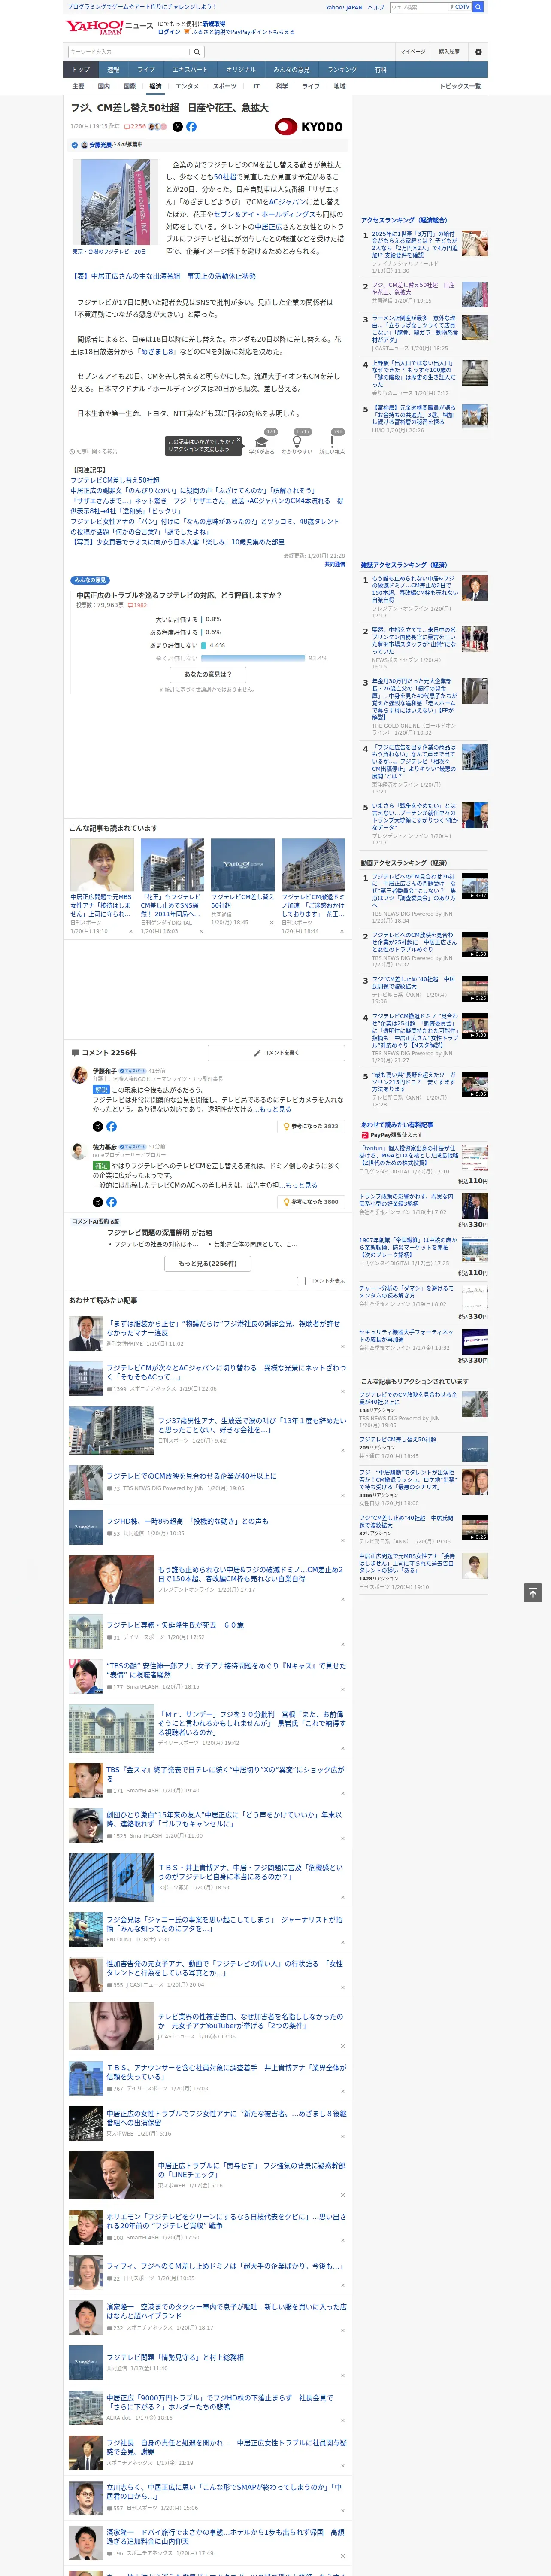This screenshot has width=551, height=2576.
Task: Close the reaction tooltip popup
Action: pos(239,441)
